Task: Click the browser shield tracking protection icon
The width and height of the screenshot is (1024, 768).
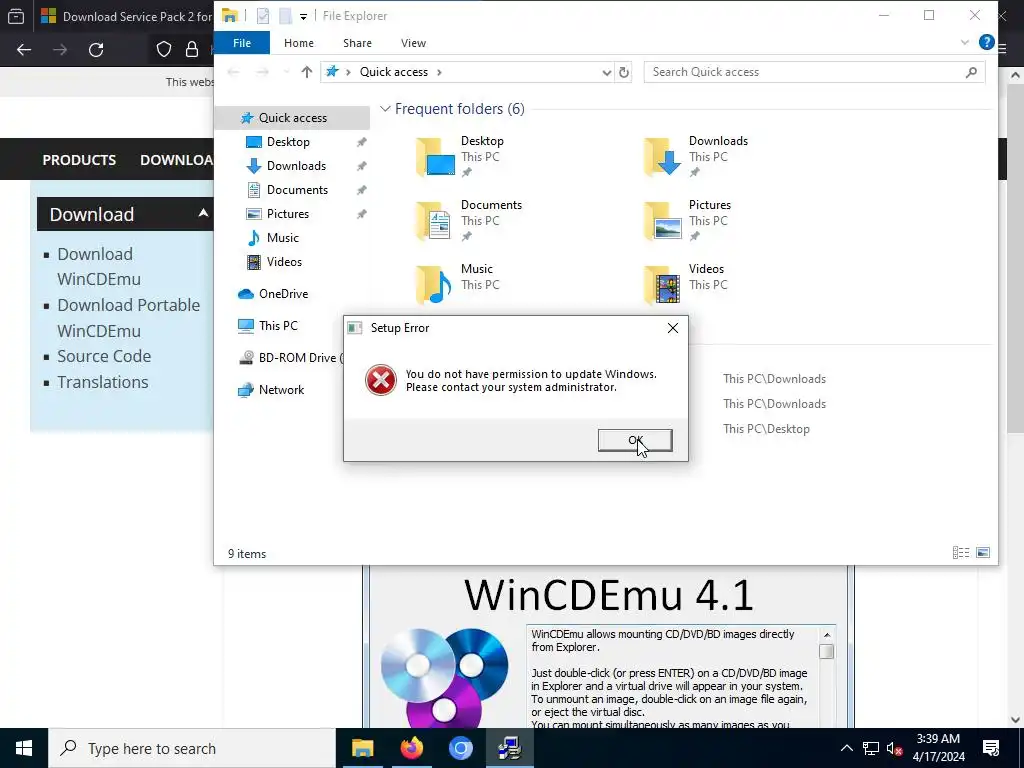Action: (164, 49)
